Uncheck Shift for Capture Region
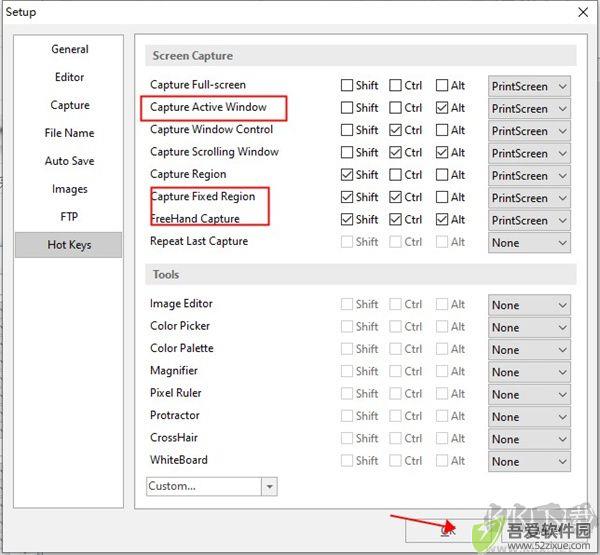 pos(347,175)
